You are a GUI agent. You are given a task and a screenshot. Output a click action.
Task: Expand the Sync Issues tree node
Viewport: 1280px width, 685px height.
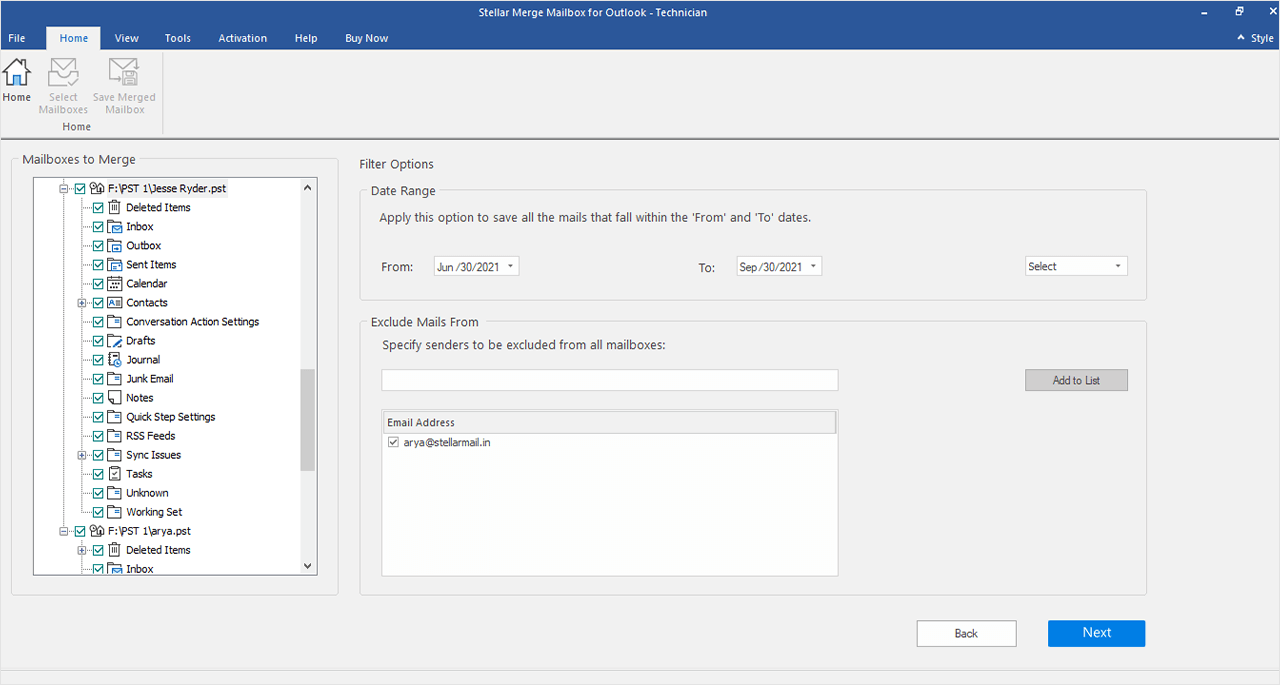pos(82,454)
